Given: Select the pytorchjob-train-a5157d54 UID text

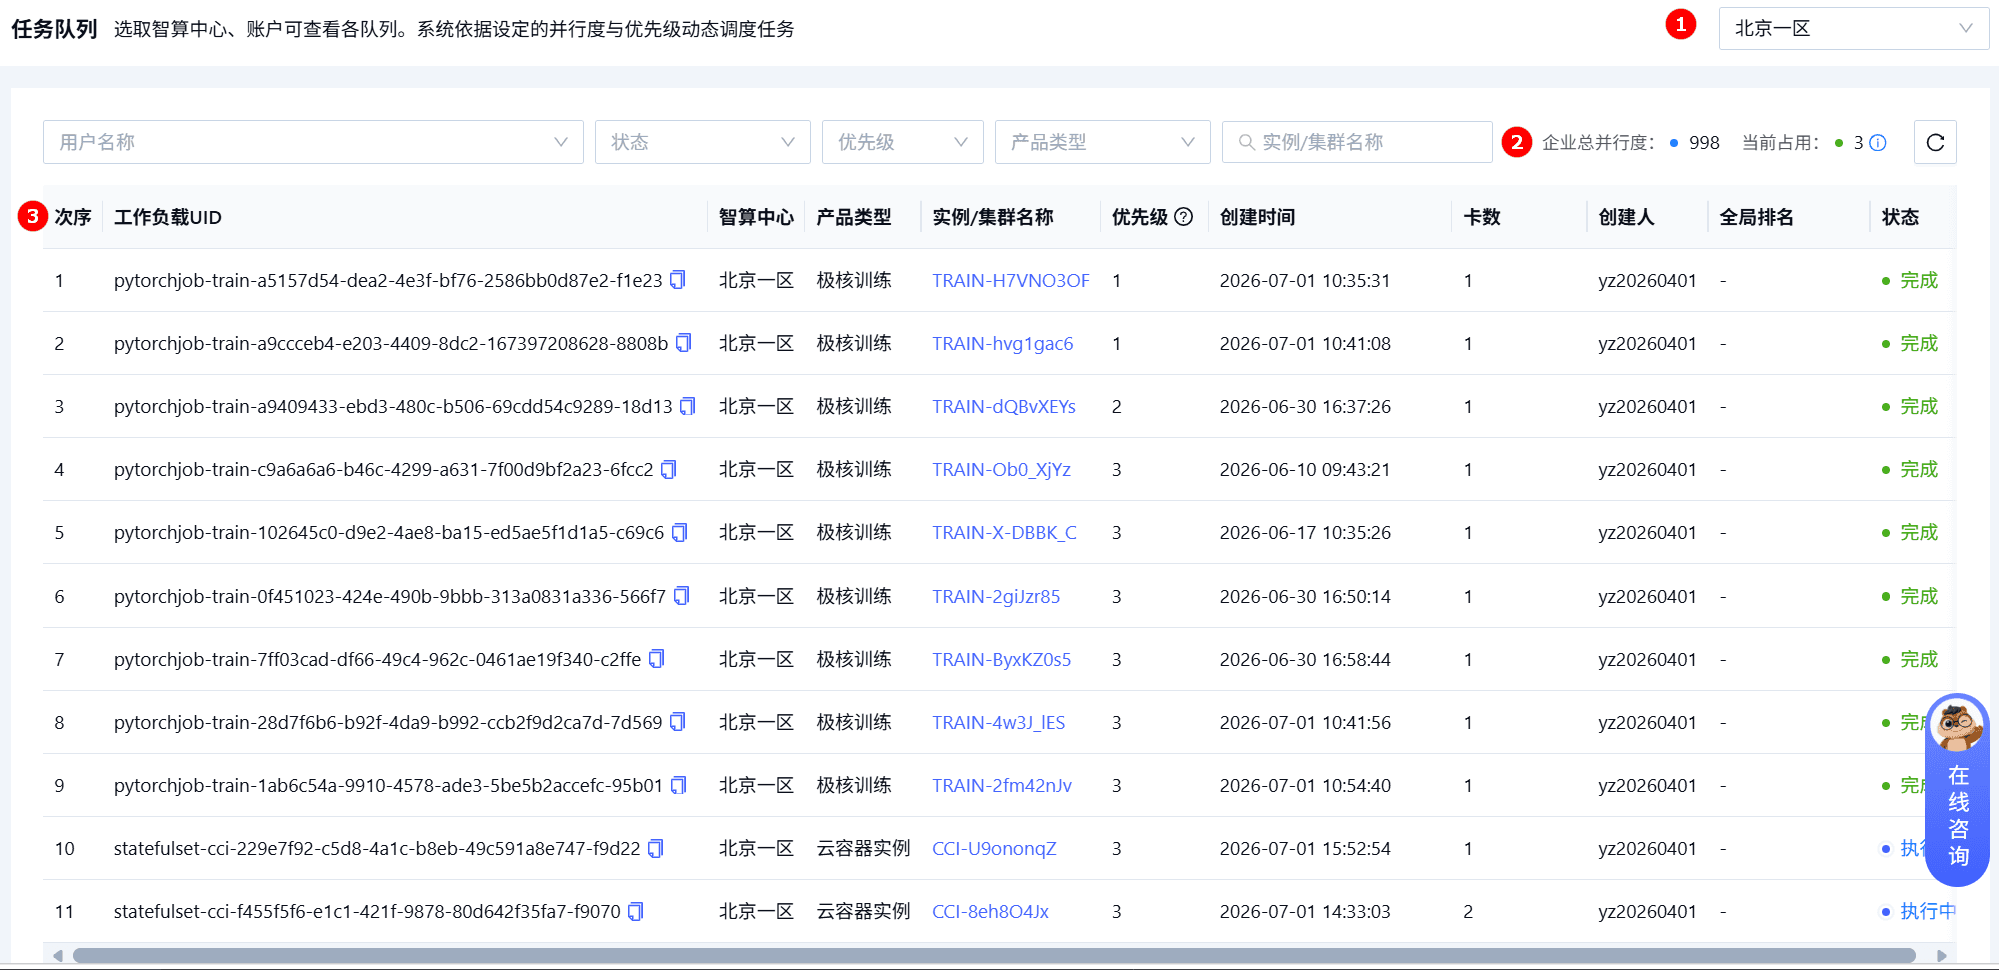Looking at the screenshot, I should [x=388, y=281].
